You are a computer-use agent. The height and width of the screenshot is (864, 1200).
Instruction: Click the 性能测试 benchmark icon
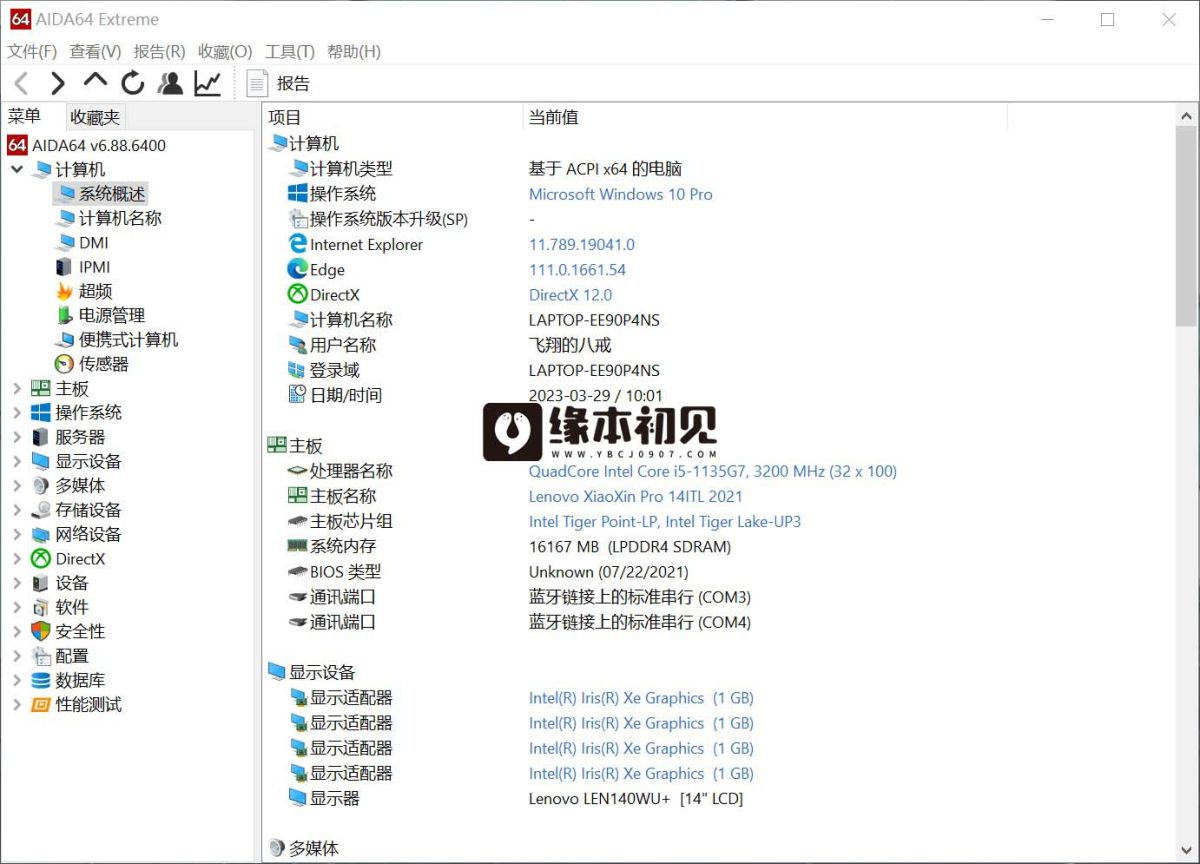click(40, 704)
